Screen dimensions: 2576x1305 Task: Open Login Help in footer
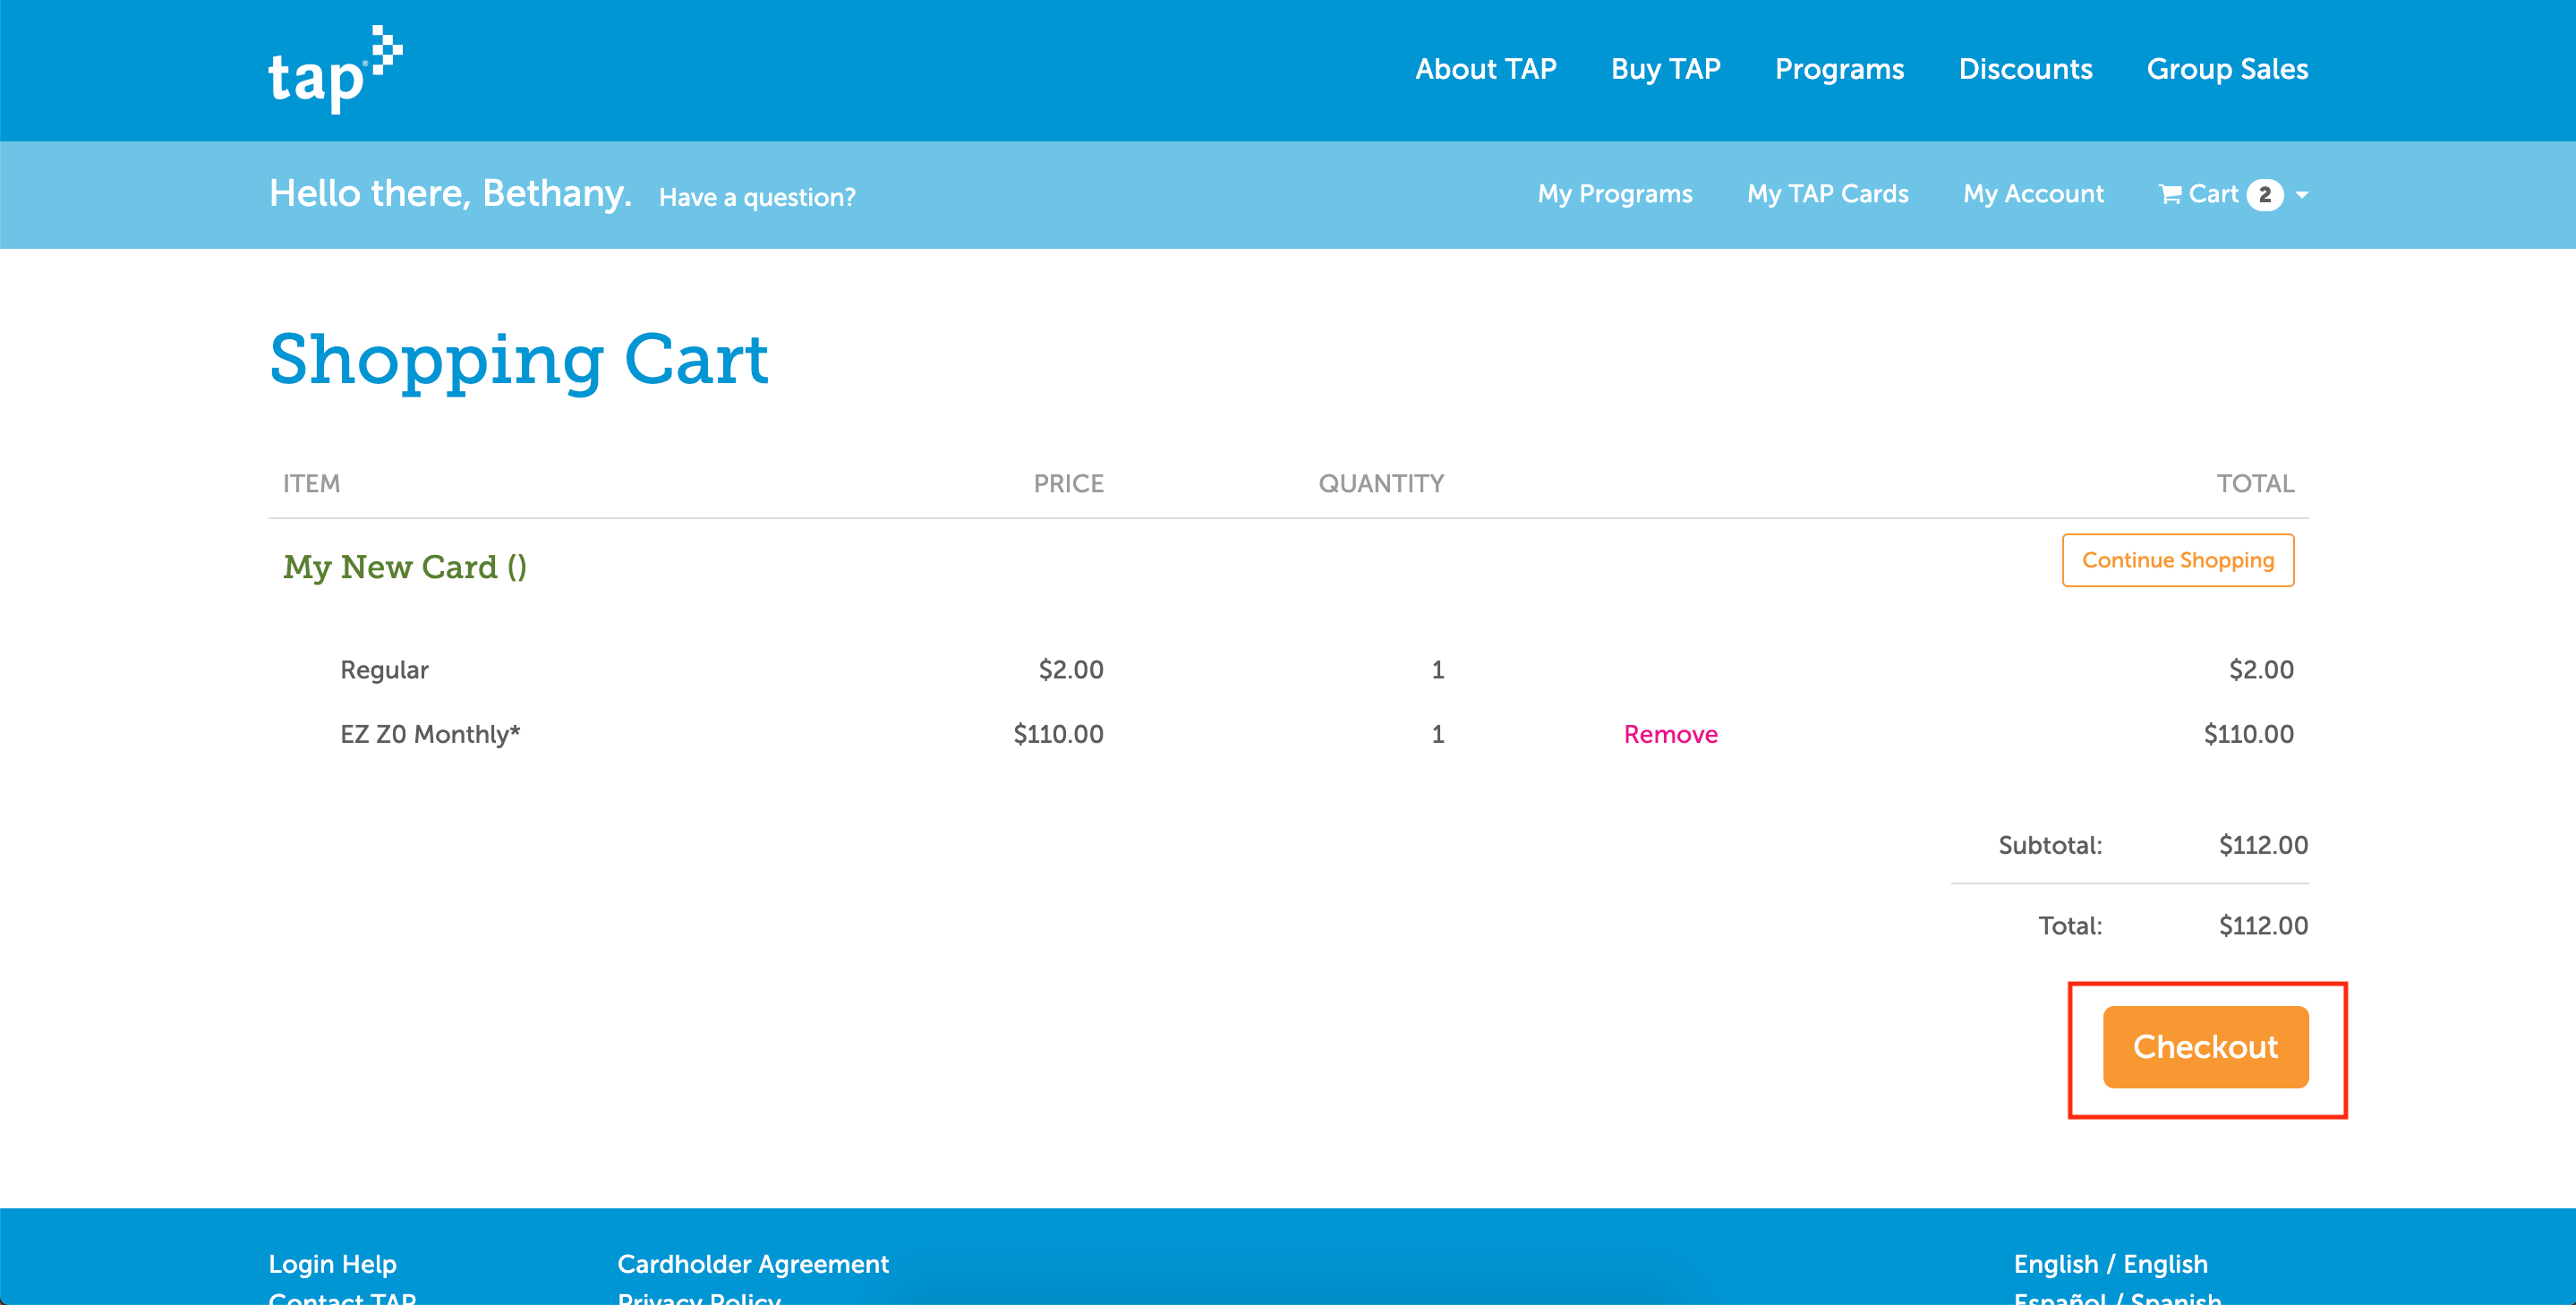coord(332,1264)
